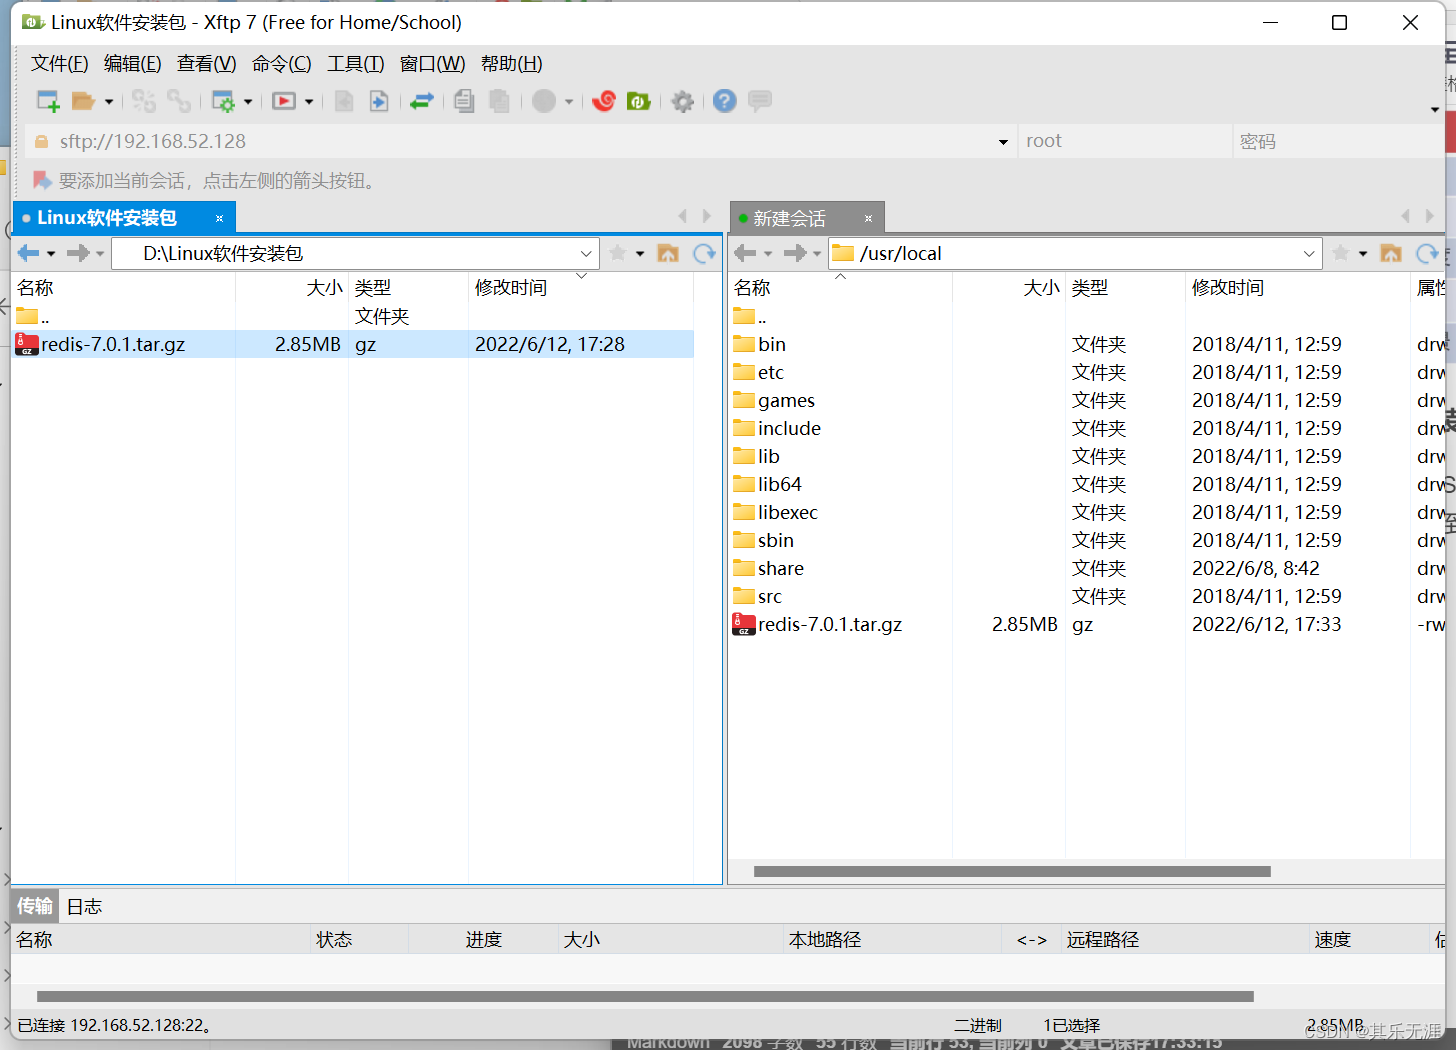Click the New Session toolbar icon
This screenshot has height=1050, width=1456.
pos(48,101)
